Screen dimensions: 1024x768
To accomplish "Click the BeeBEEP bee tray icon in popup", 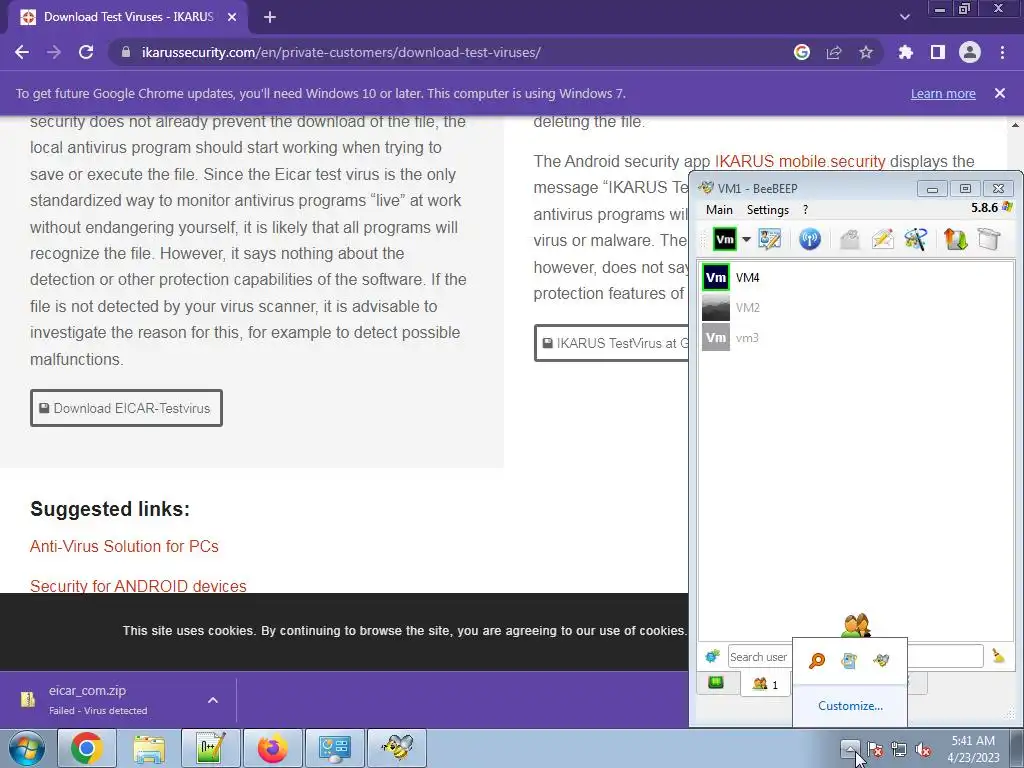I will 881,661.
